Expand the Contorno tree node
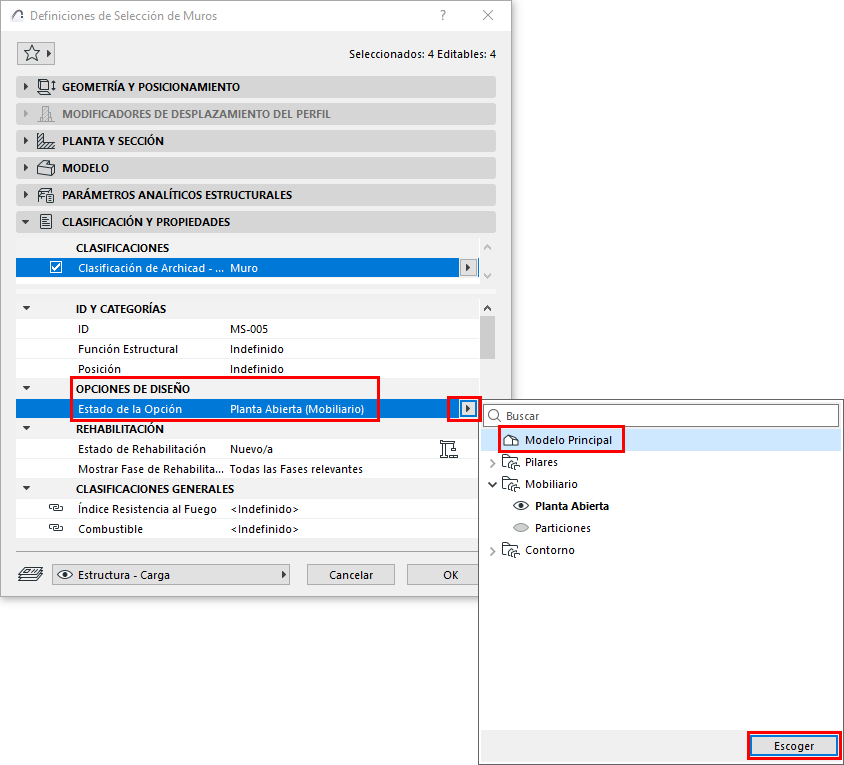Viewport: 844px width, 765px height. [492, 550]
